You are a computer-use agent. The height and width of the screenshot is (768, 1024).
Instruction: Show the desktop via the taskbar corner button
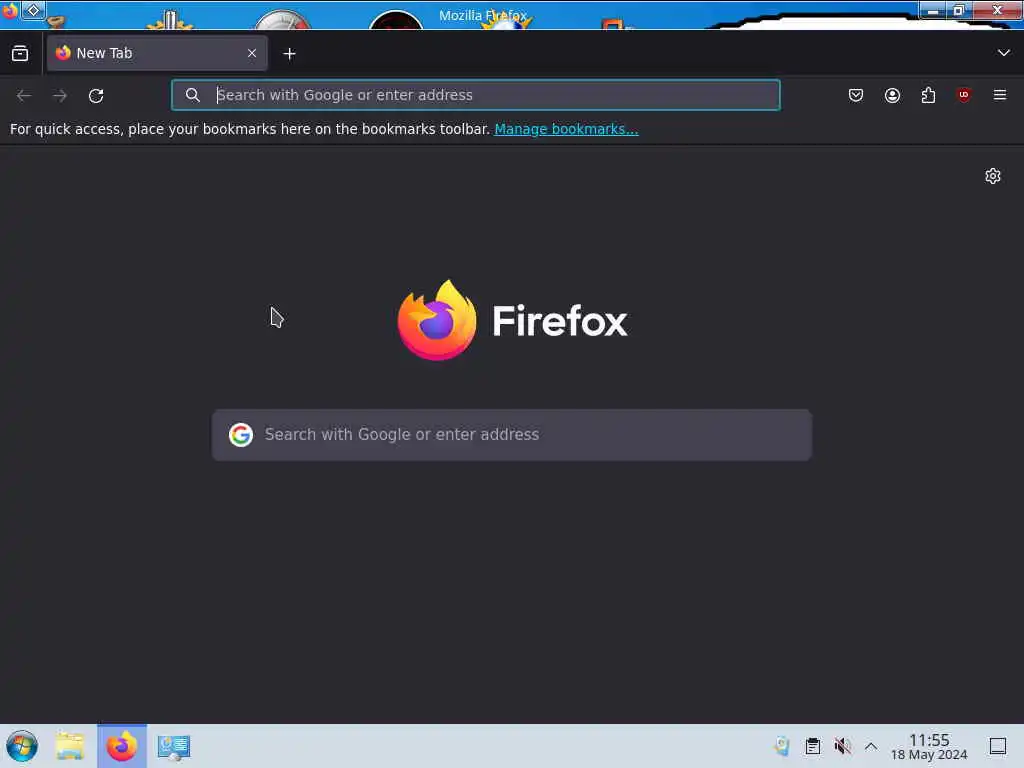(x=998, y=746)
